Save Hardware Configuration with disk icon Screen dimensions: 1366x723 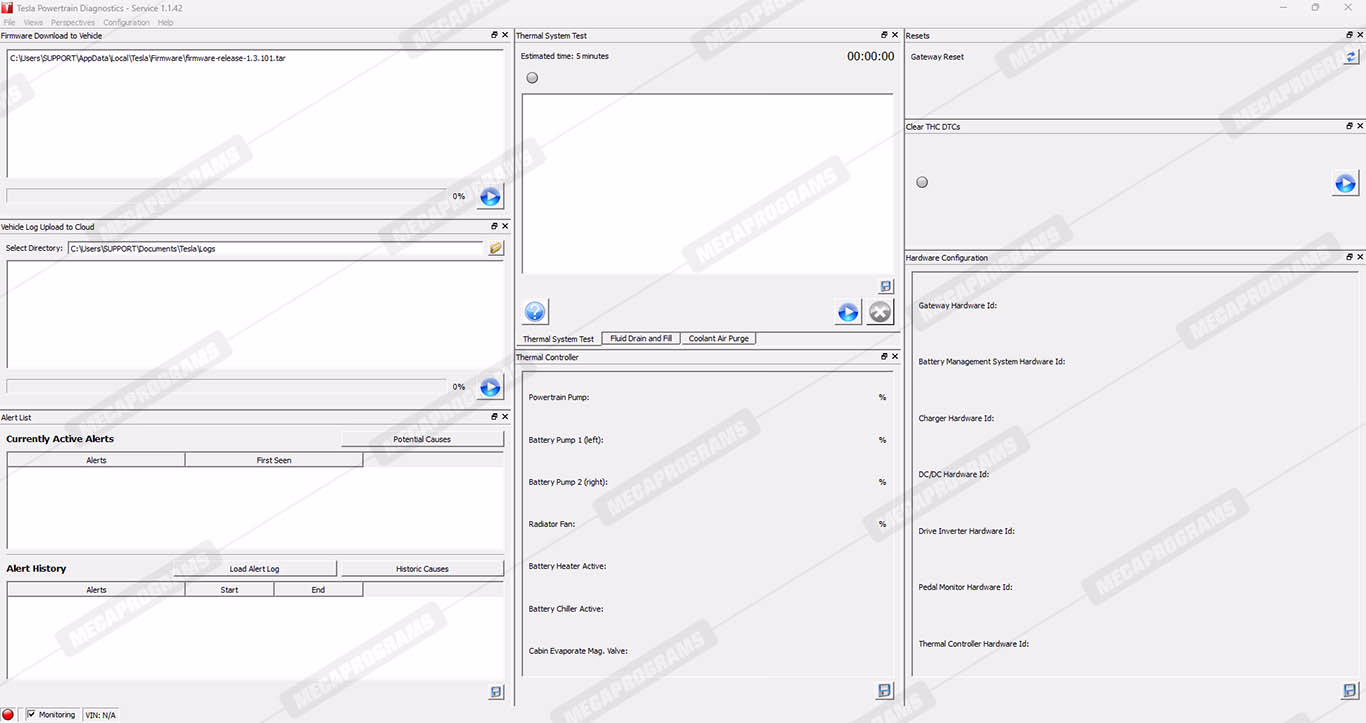point(1350,691)
